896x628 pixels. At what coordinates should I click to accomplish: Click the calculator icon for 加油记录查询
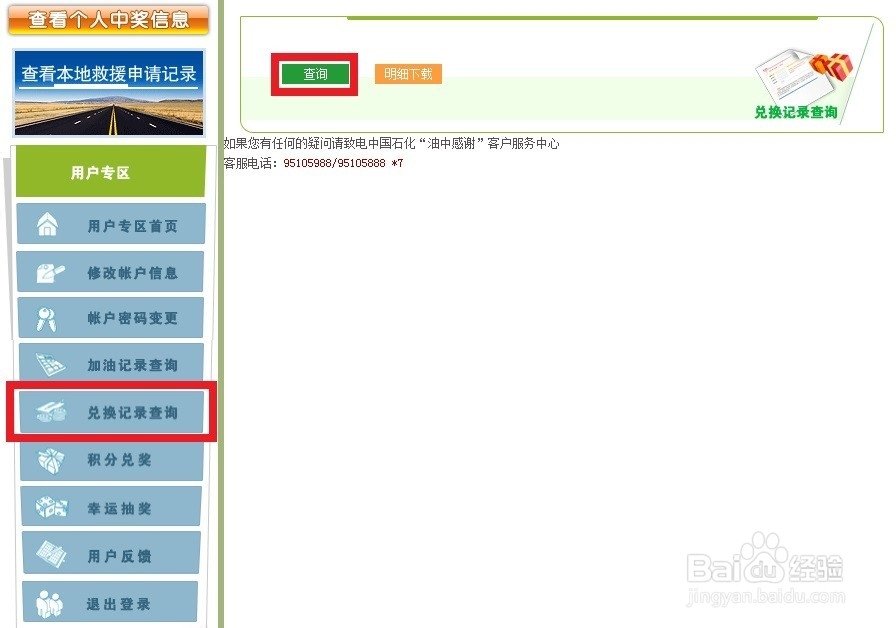point(50,365)
